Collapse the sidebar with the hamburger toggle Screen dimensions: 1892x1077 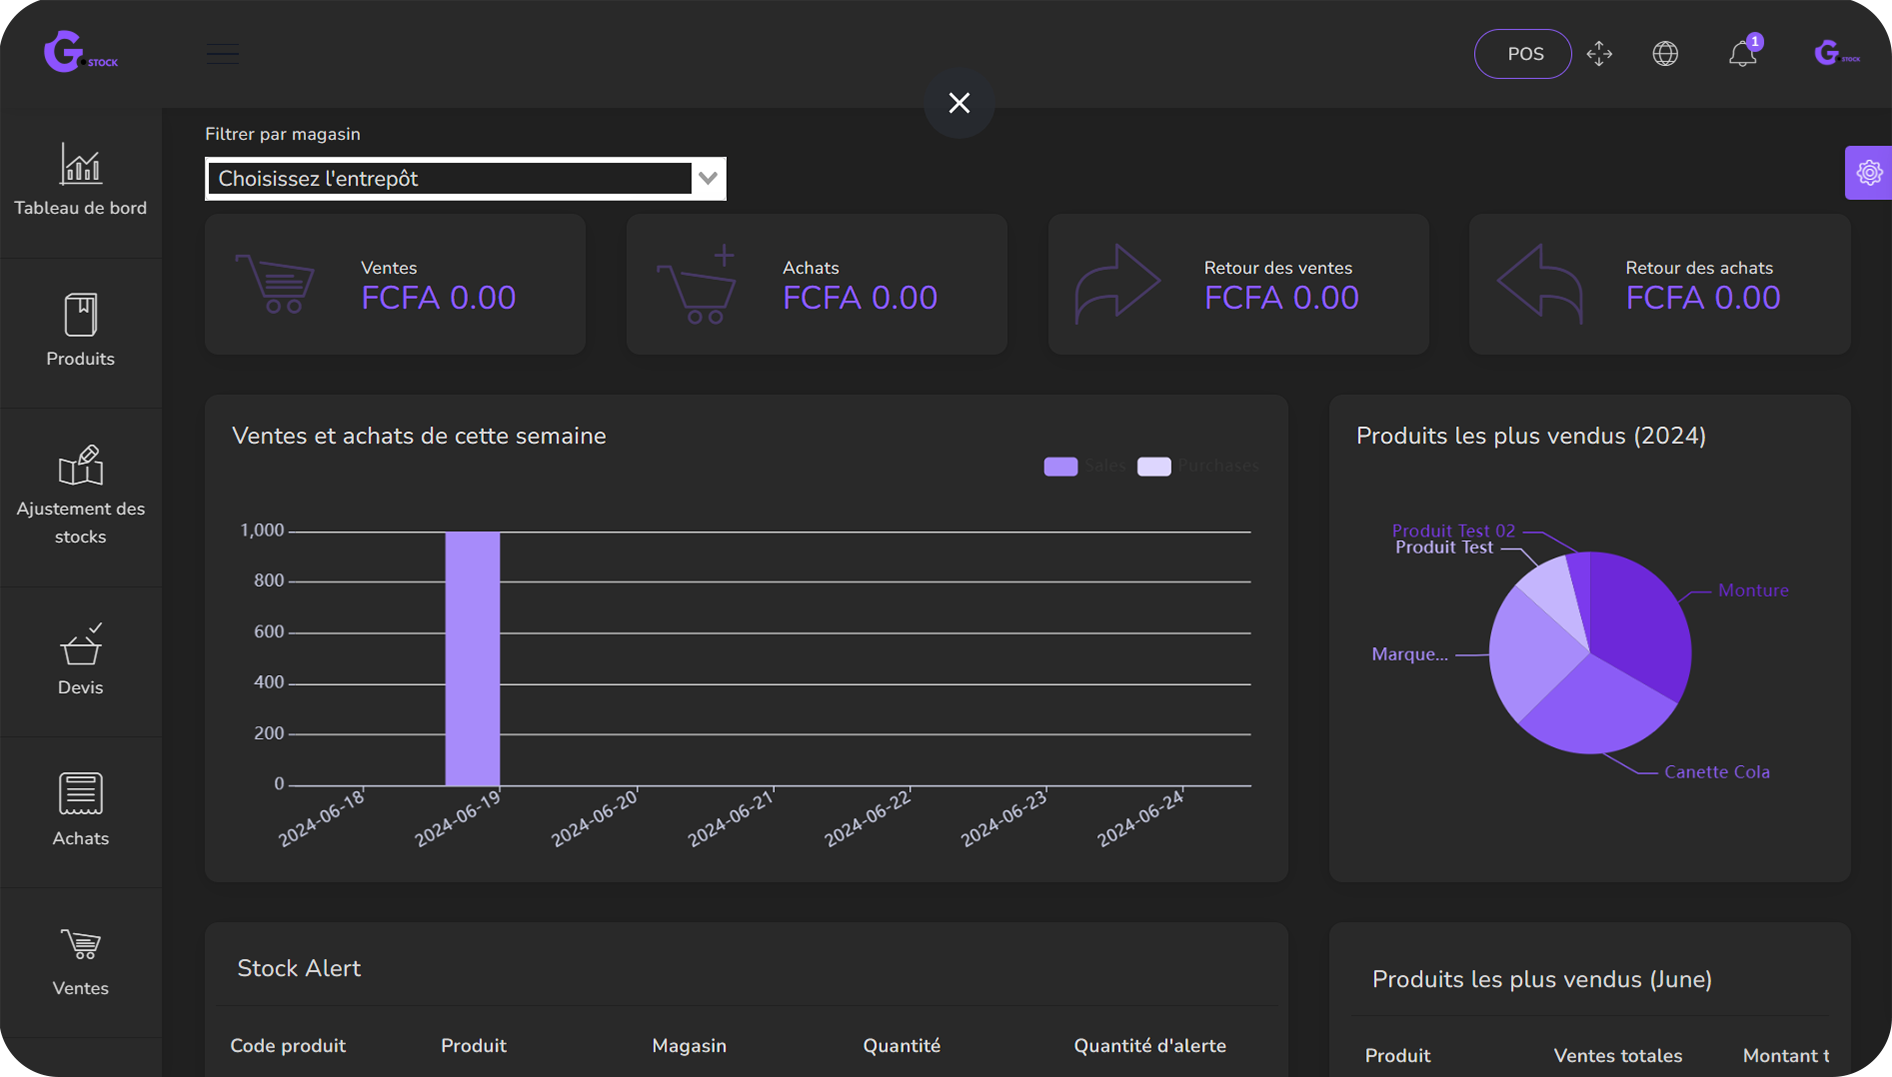[x=221, y=53]
